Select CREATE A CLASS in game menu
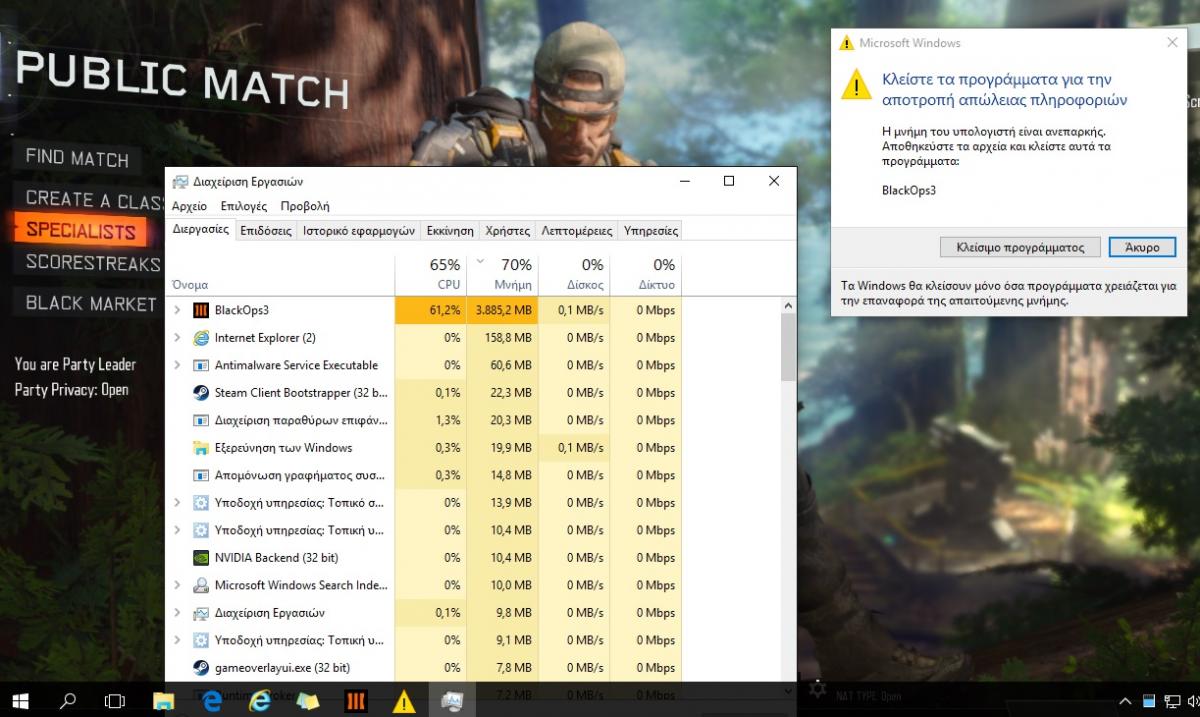Viewport: 1200px width, 717px height. pyautogui.click(x=95, y=199)
